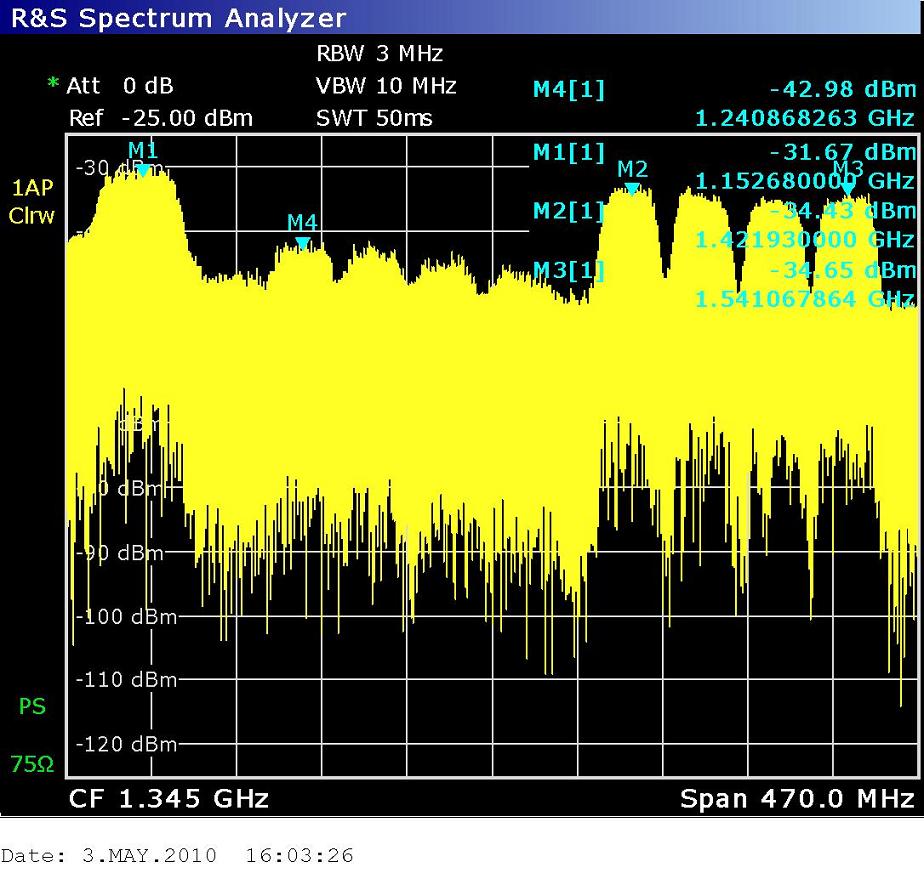This screenshot has width=924, height=896.
Task: Click the 75Ω impedance indicator
Action: (32, 765)
